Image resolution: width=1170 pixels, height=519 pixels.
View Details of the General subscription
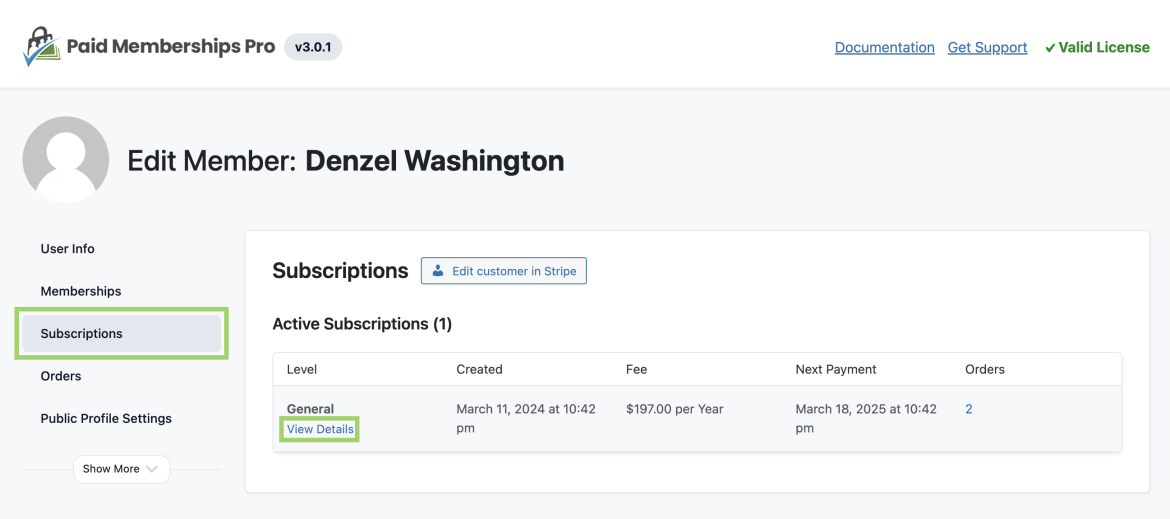(320, 429)
